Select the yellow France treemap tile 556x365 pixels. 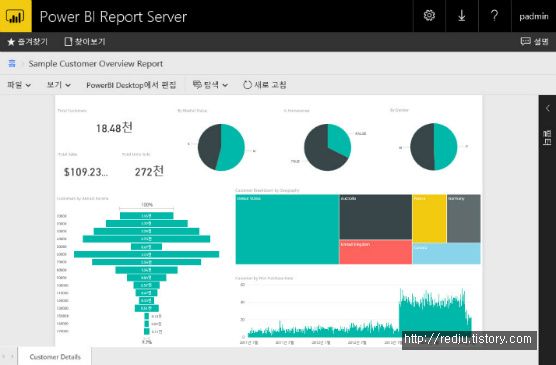(429, 219)
